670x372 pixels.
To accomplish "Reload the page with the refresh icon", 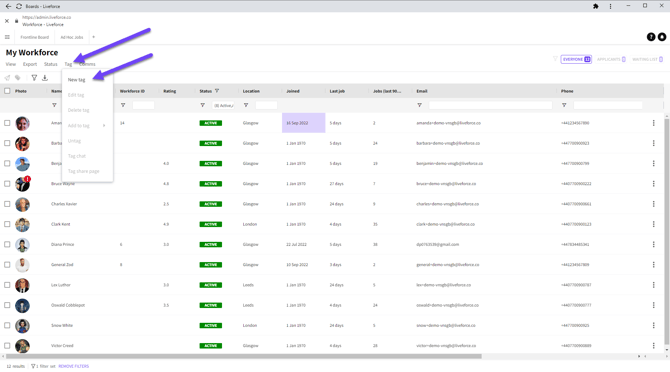I will (19, 6).
